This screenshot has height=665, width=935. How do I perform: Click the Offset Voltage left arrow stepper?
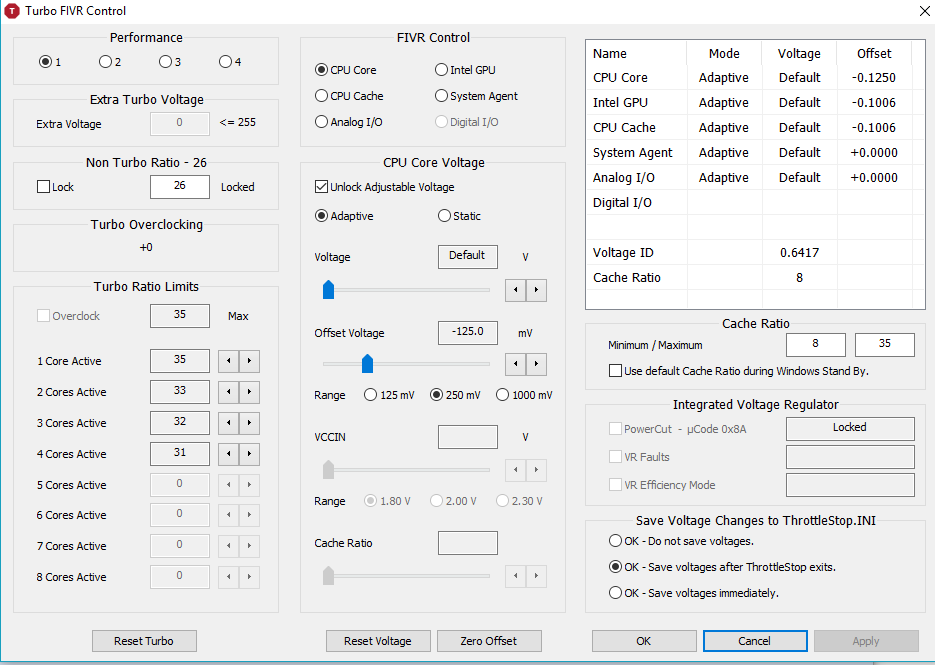(x=515, y=364)
